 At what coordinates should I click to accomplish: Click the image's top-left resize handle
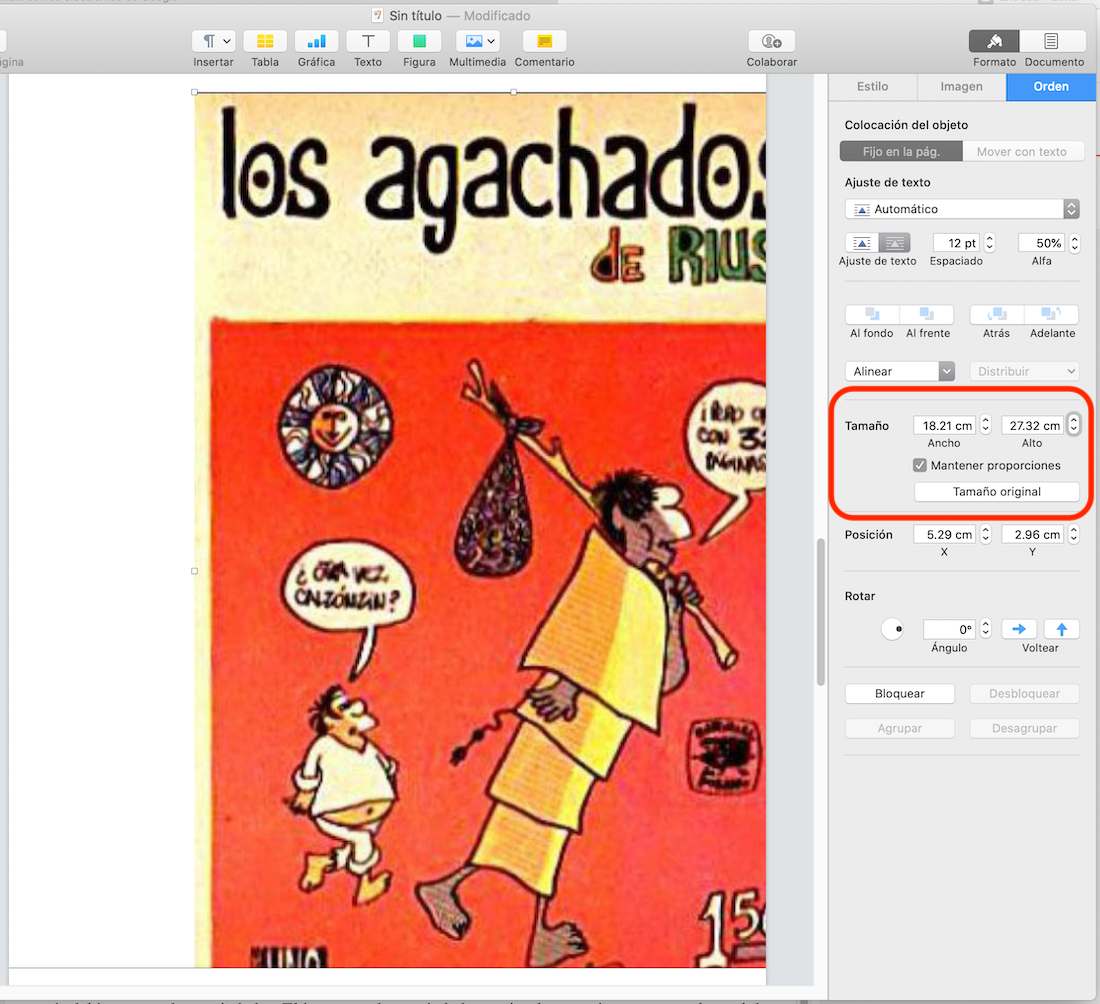[194, 92]
